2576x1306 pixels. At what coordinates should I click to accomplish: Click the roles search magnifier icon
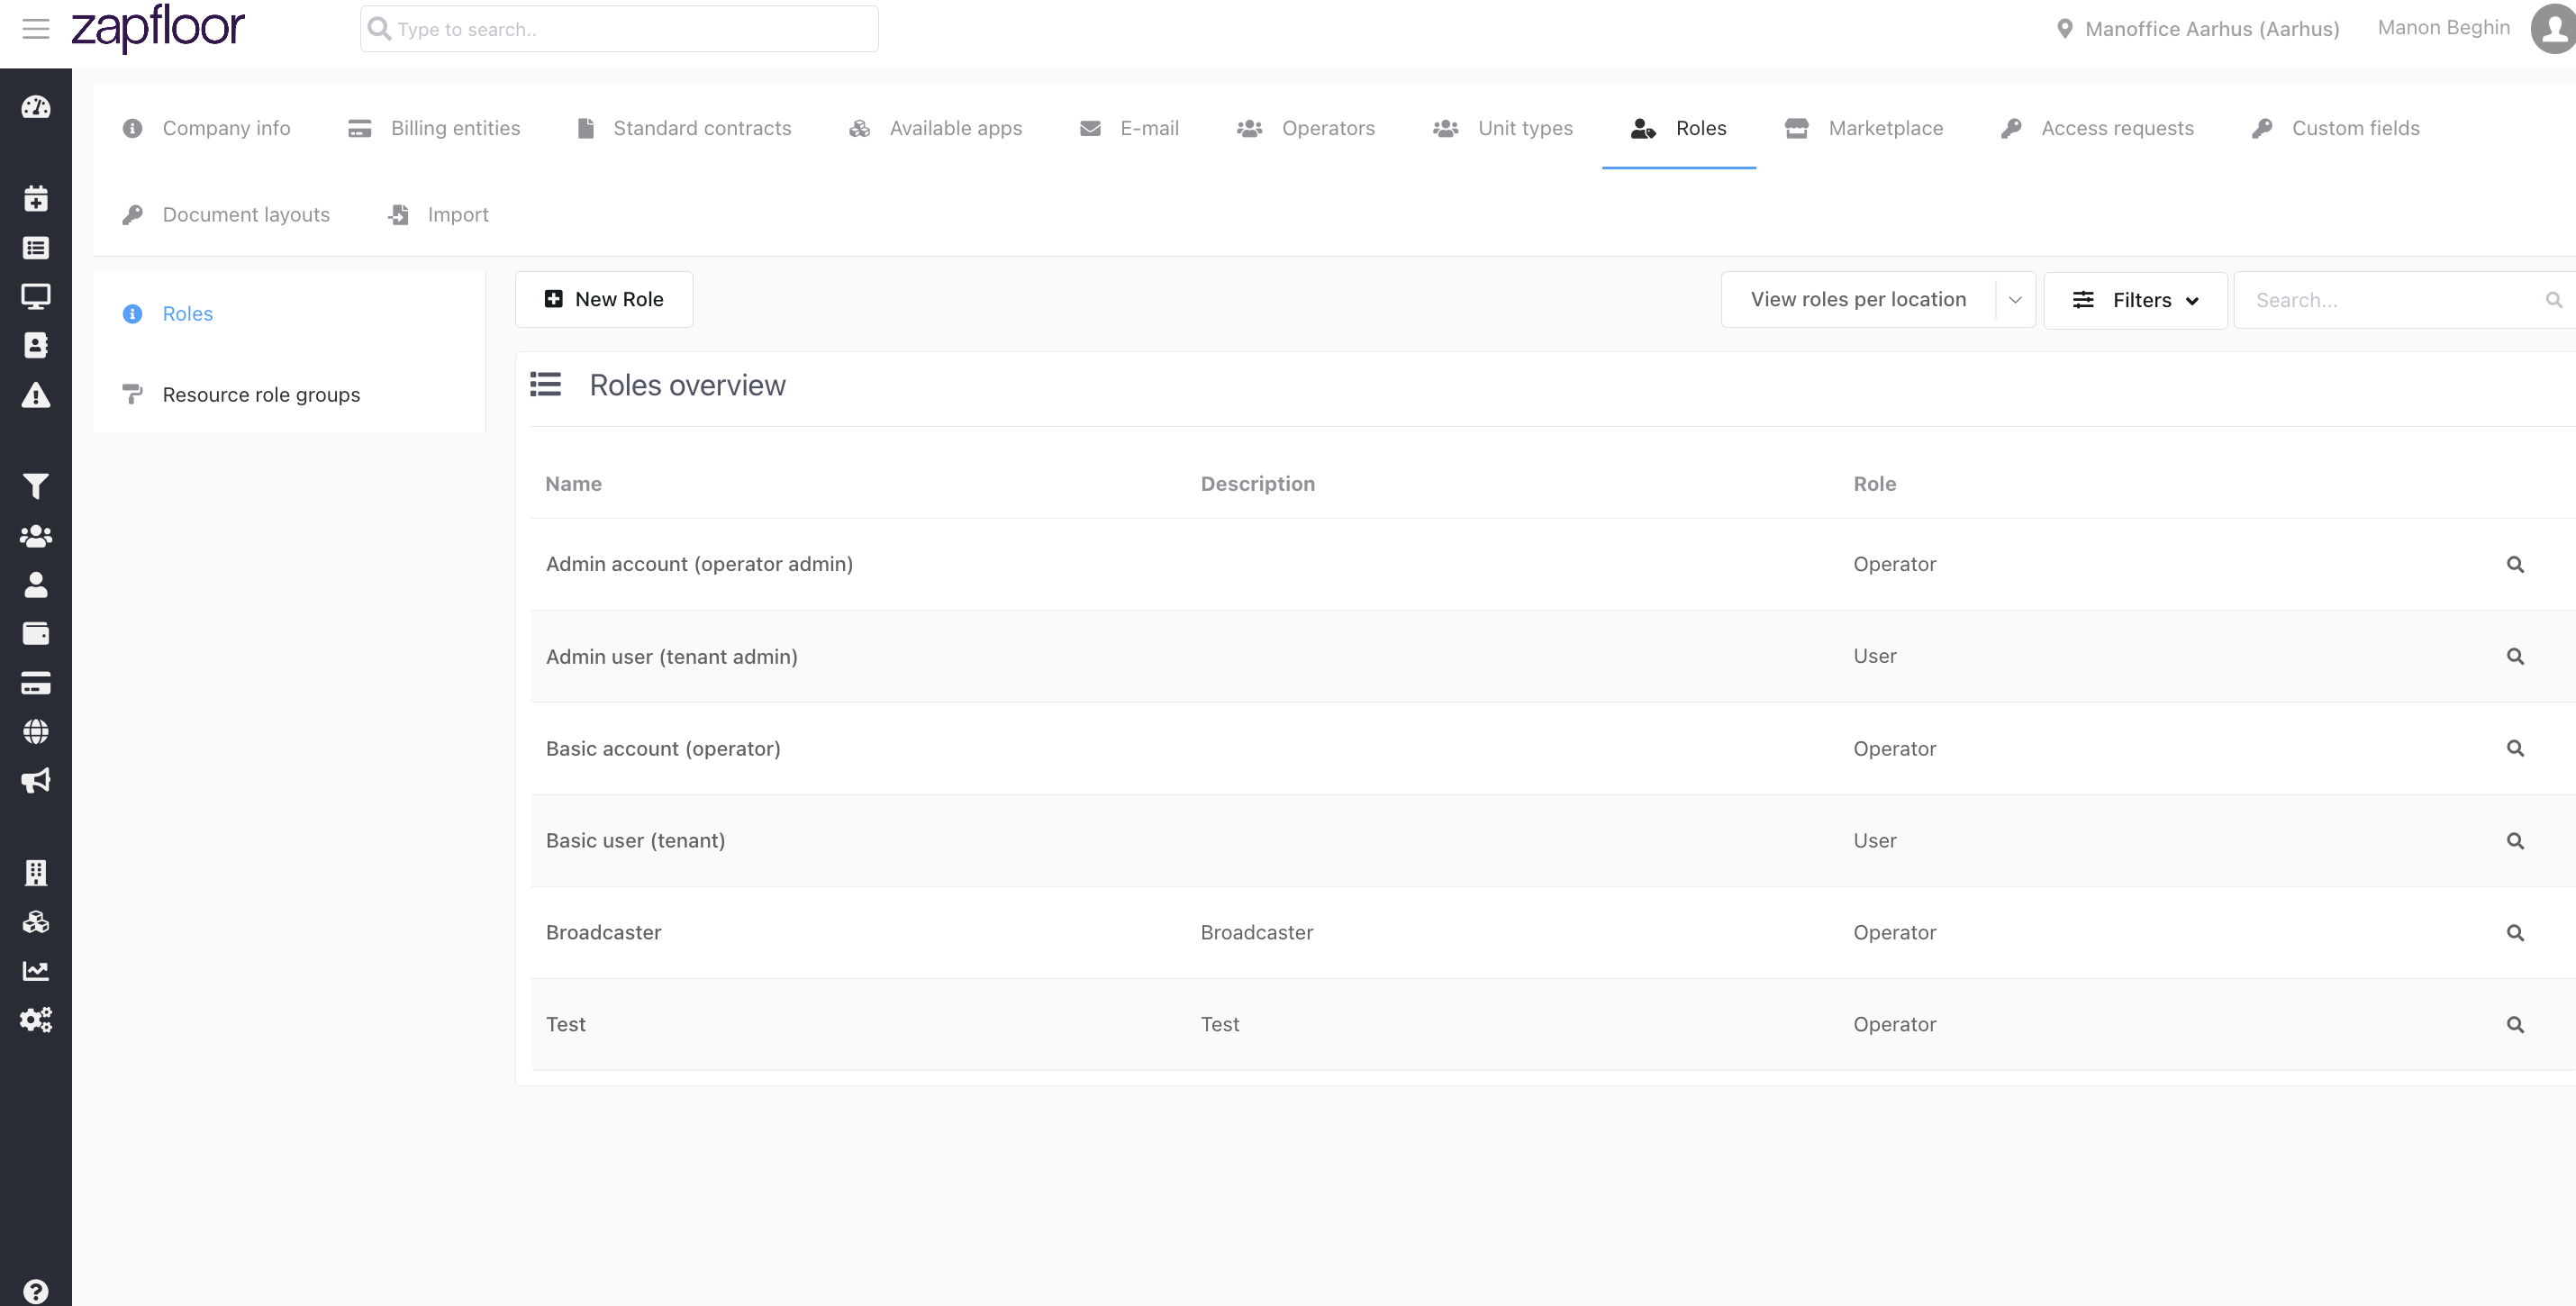tap(2554, 300)
